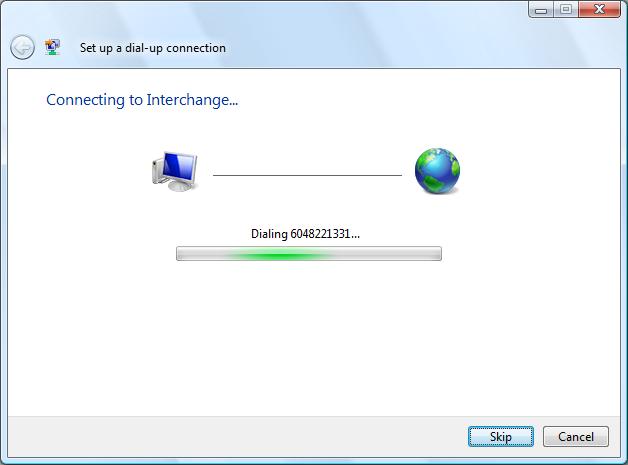
Task: Skip the dialing step
Action: [x=501, y=437]
